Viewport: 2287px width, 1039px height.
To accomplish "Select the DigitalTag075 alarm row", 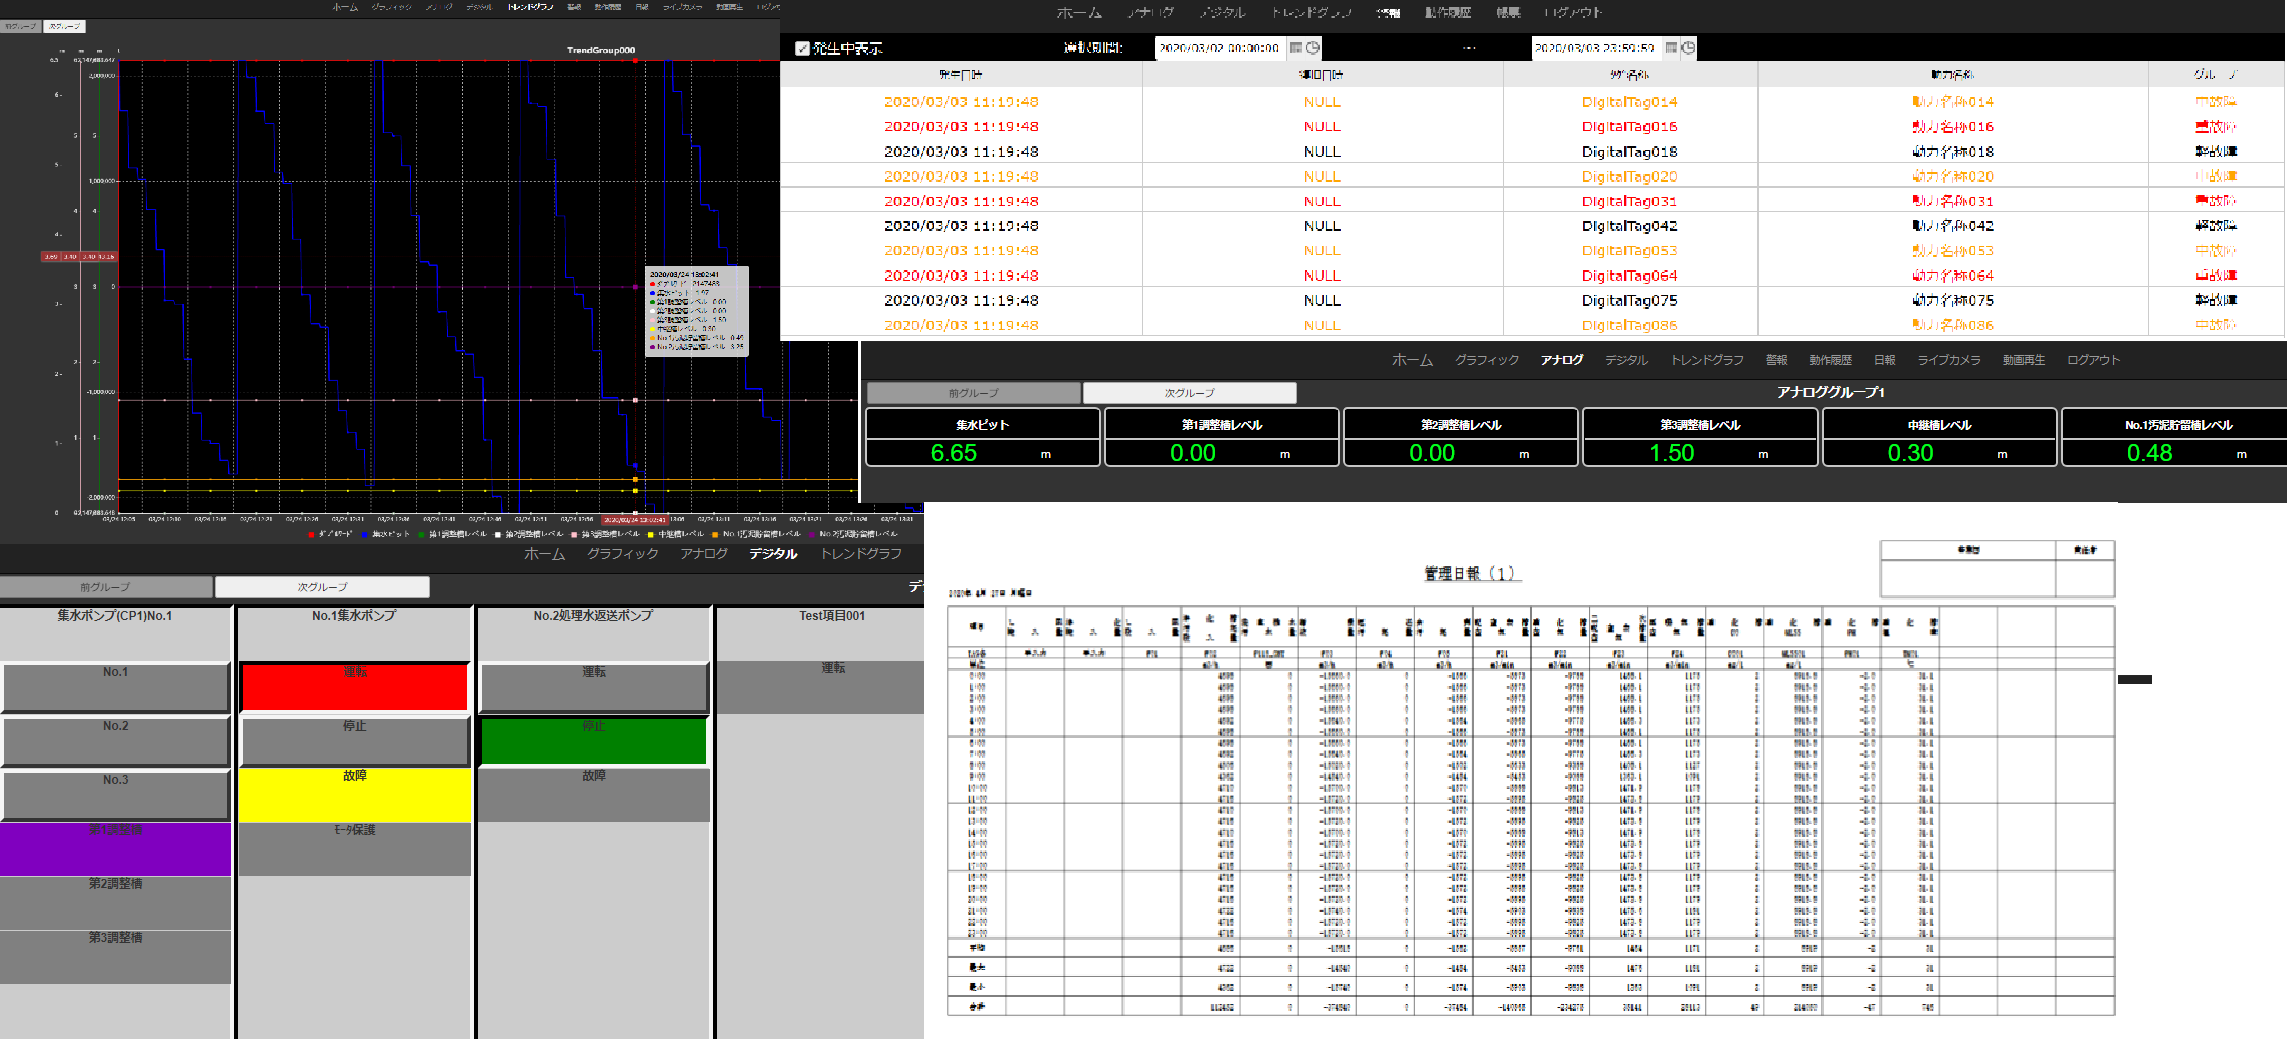I will [x=1533, y=300].
